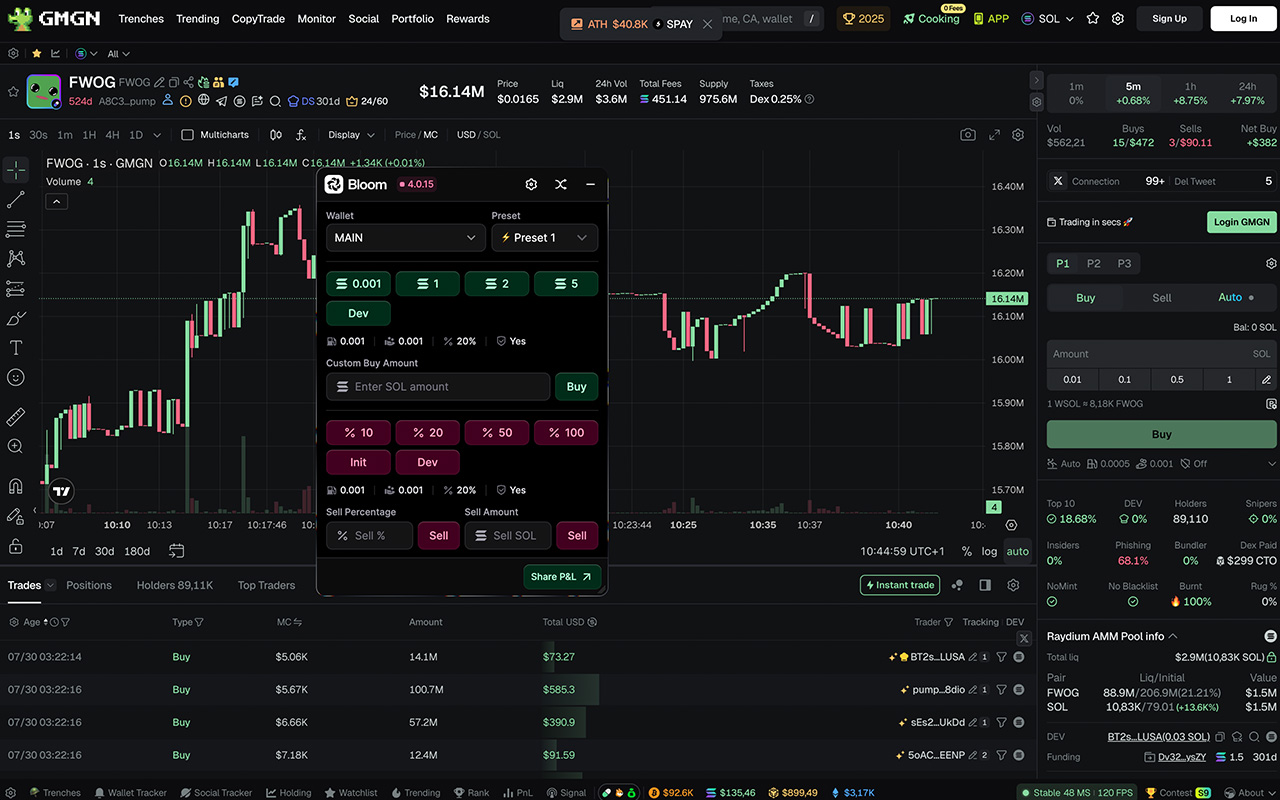Buy 0.001 SOL via Bloom quick button

click(x=358, y=284)
